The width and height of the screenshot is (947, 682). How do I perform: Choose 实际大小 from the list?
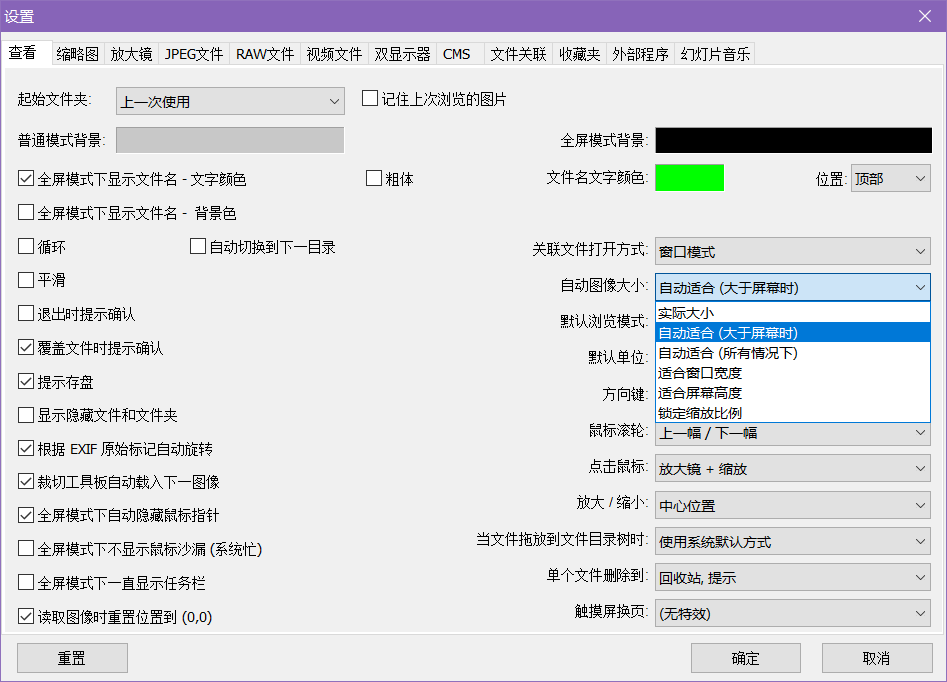click(x=792, y=313)
